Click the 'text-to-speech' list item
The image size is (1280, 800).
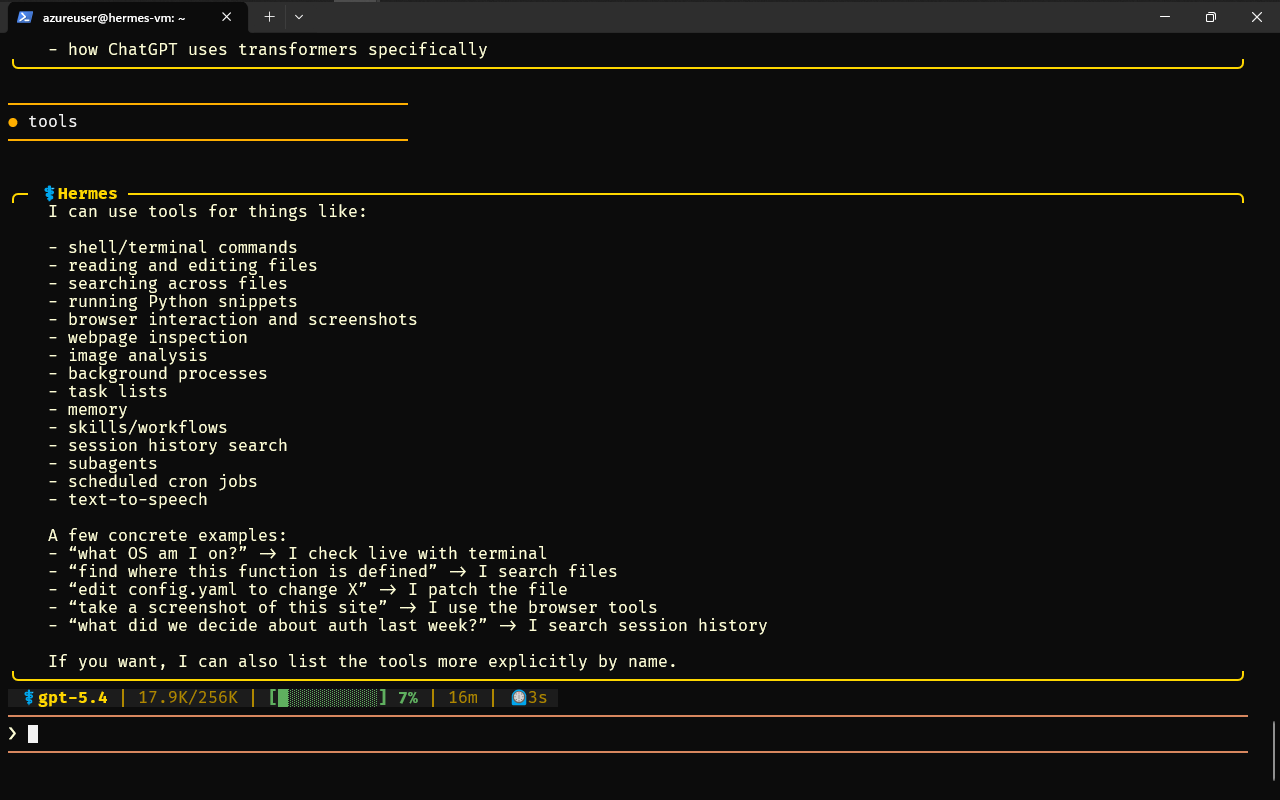(x=128, y=499)
